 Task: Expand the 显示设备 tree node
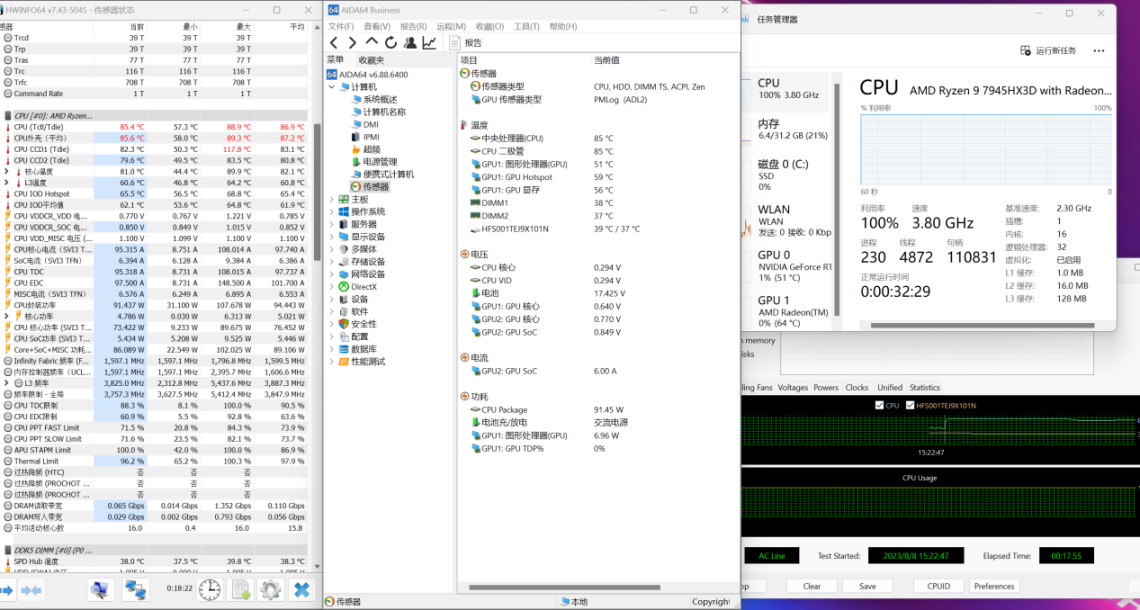tap(332, 237)
